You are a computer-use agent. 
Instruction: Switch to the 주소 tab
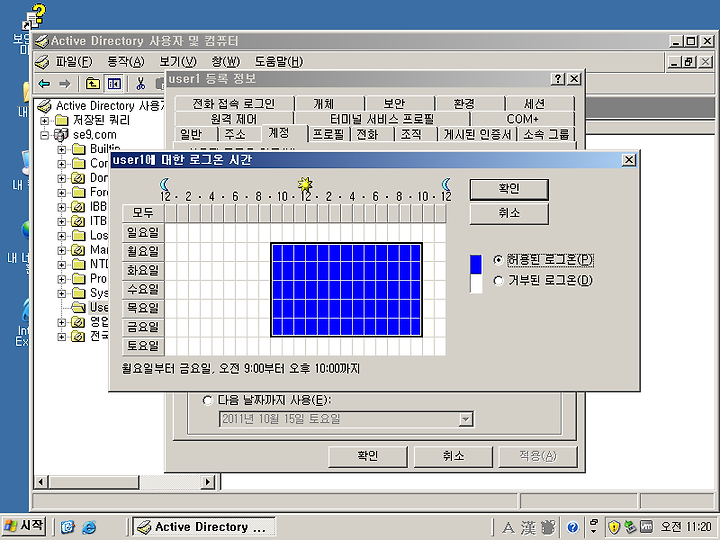coord(235,134)
